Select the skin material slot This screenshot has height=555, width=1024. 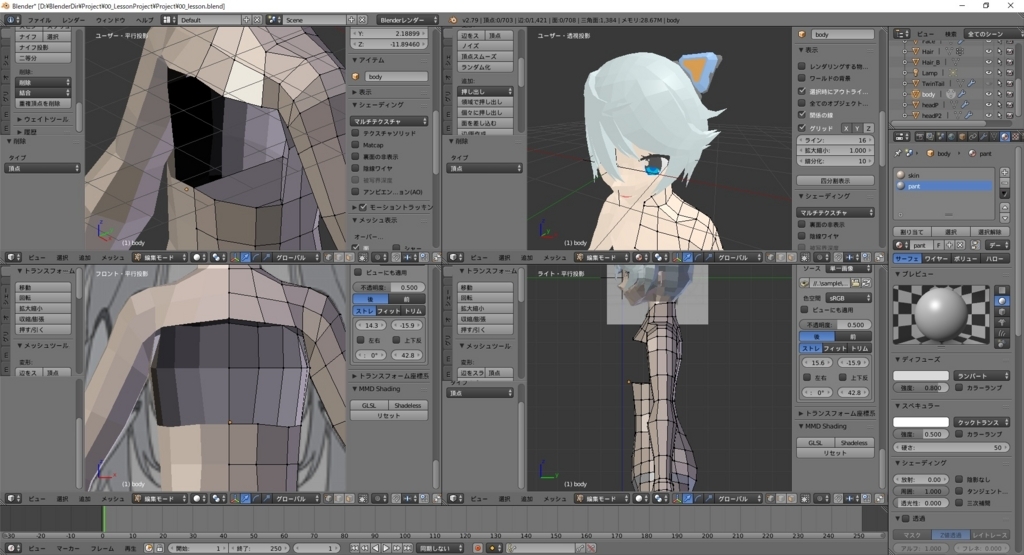click(944, 175)
